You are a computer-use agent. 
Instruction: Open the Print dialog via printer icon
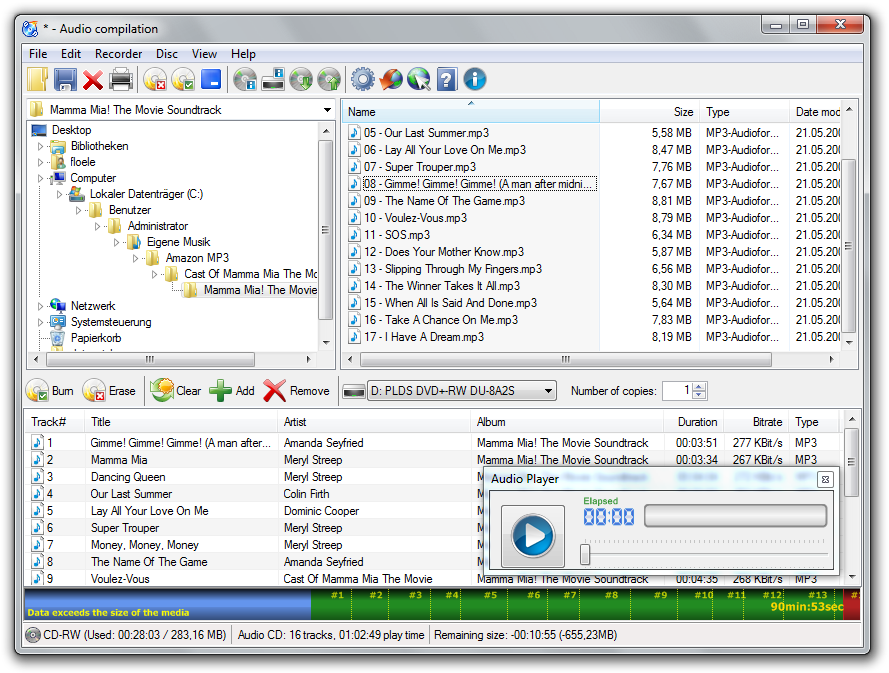120,79
